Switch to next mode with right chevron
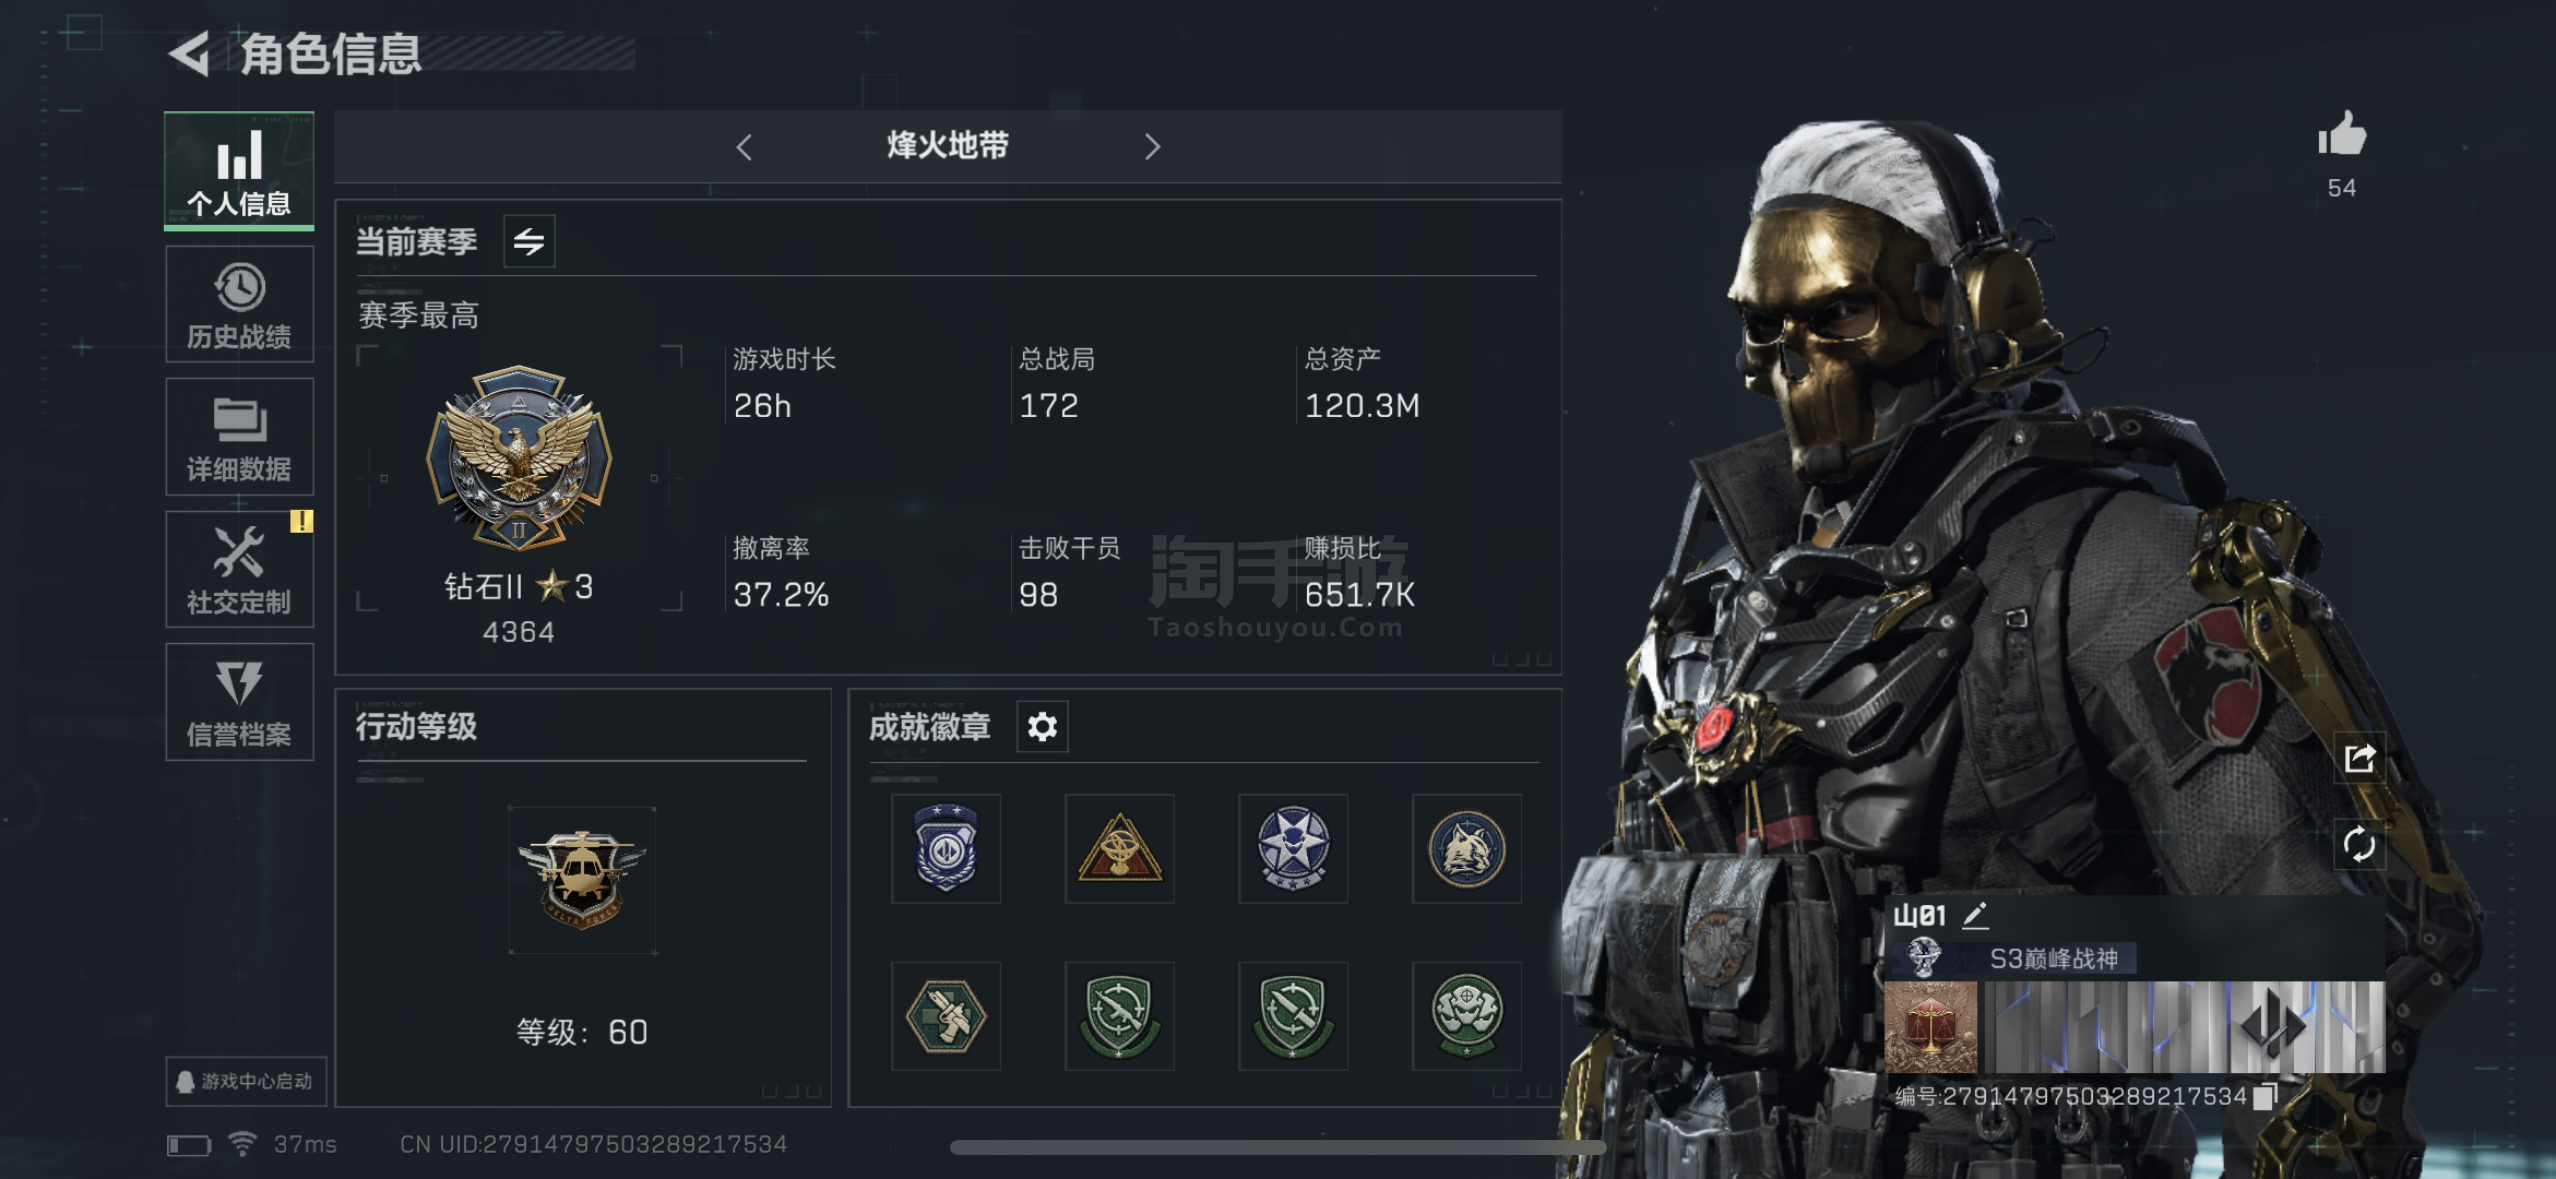The height and width of the screenshot is (1179, 2556). click(x=1152, y=148)
